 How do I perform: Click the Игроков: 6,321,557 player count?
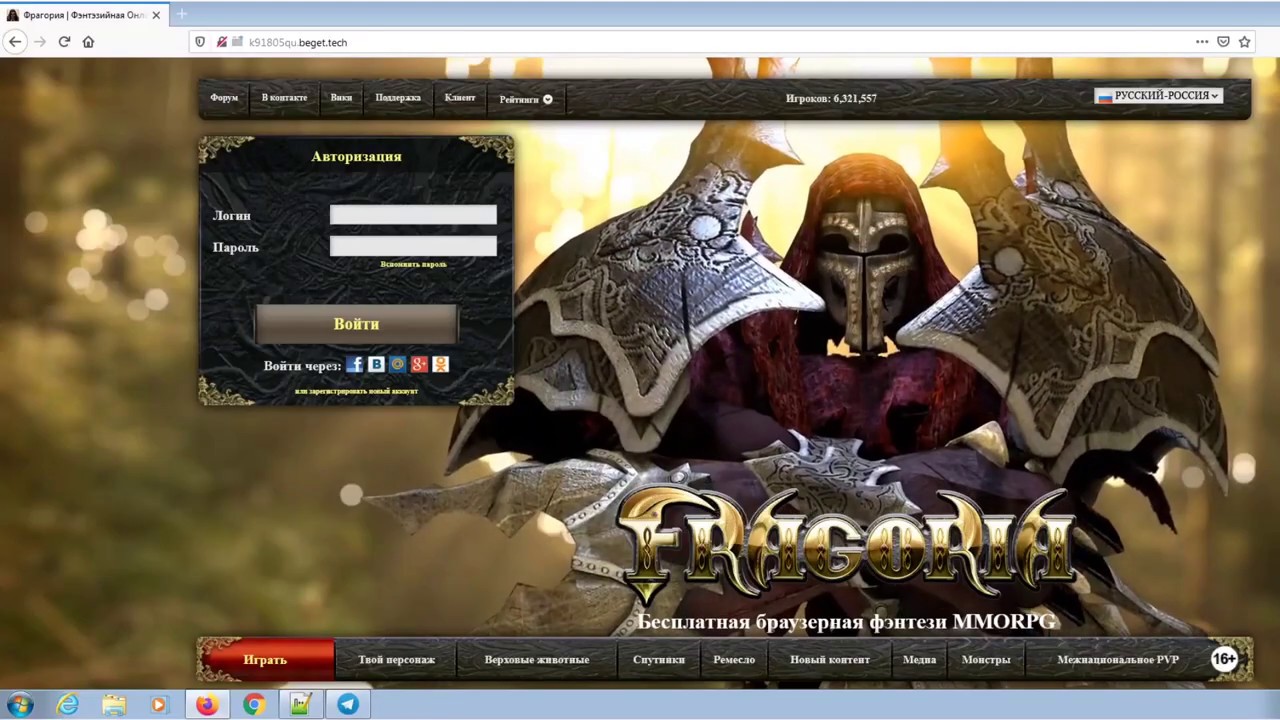click(x=831, y=98)
